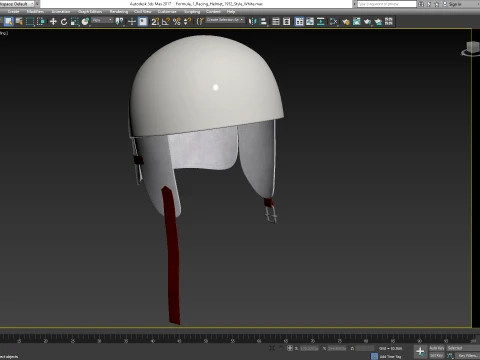Open the Animation menu
This screenshot has width=480, height=360.
(x=61, y=11)
